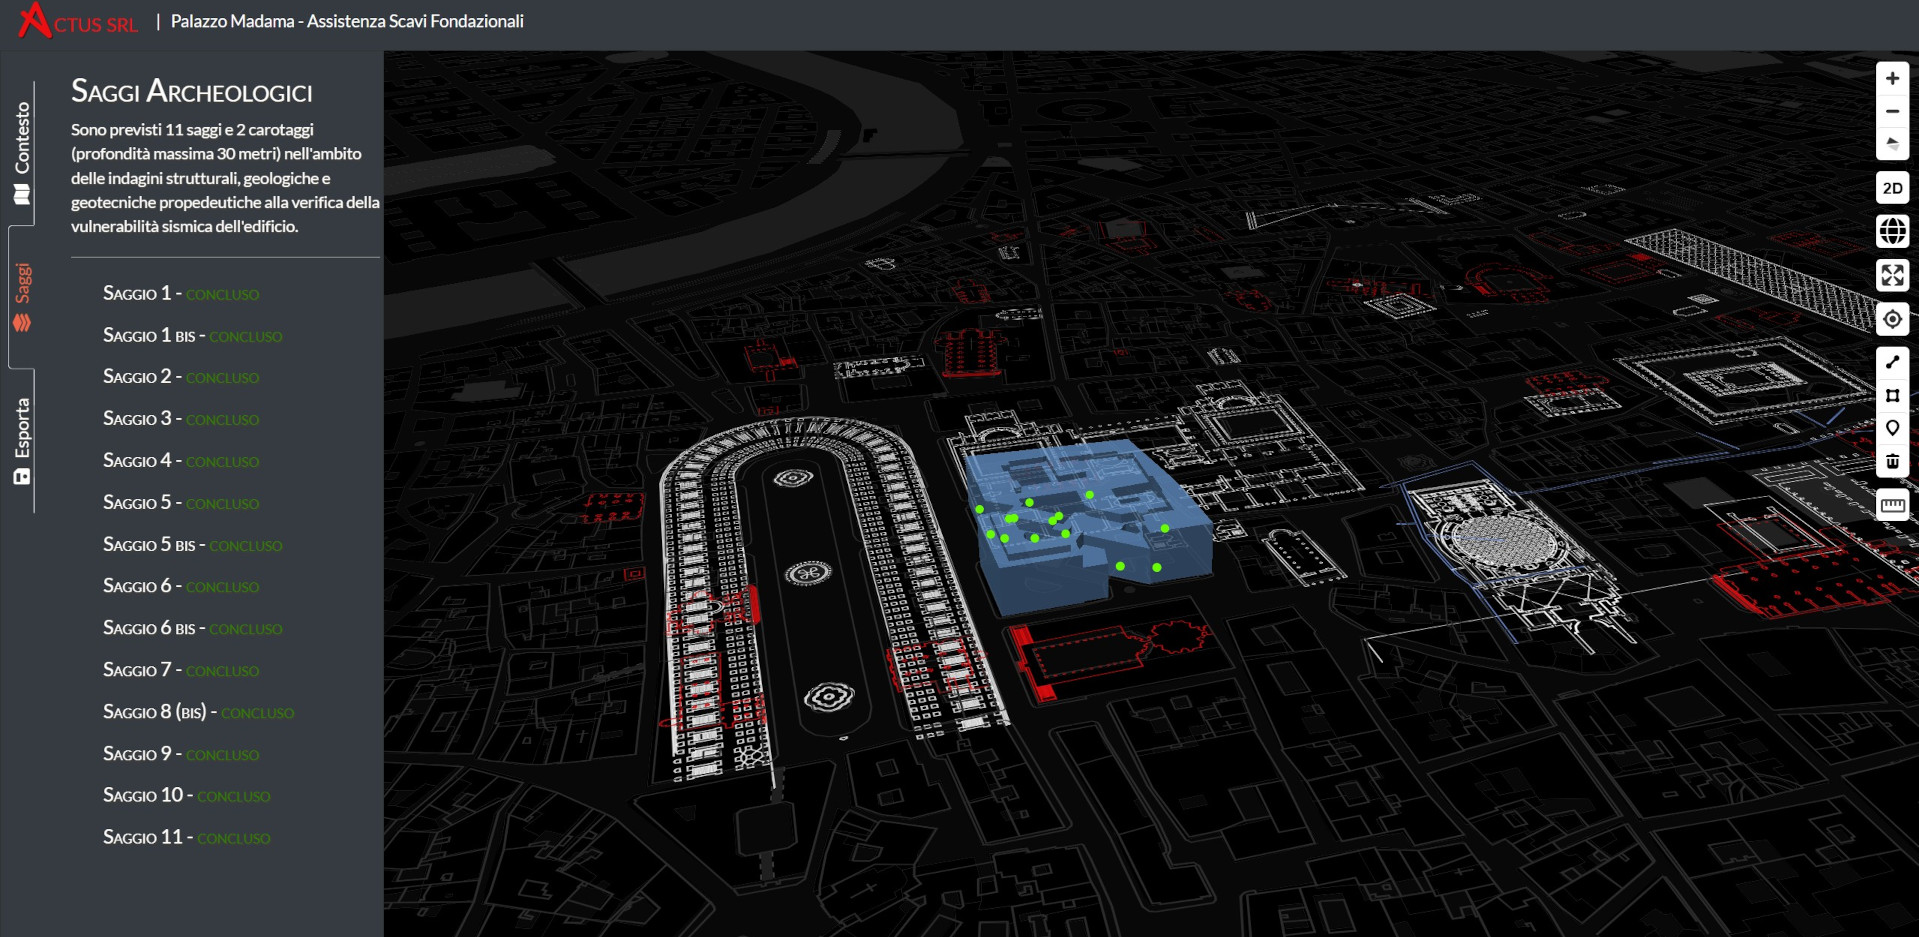The width and height of the screenshot is (1919, 937).
Task: Open Saggio 1 bis entry
Action: [x=149, y=335]
